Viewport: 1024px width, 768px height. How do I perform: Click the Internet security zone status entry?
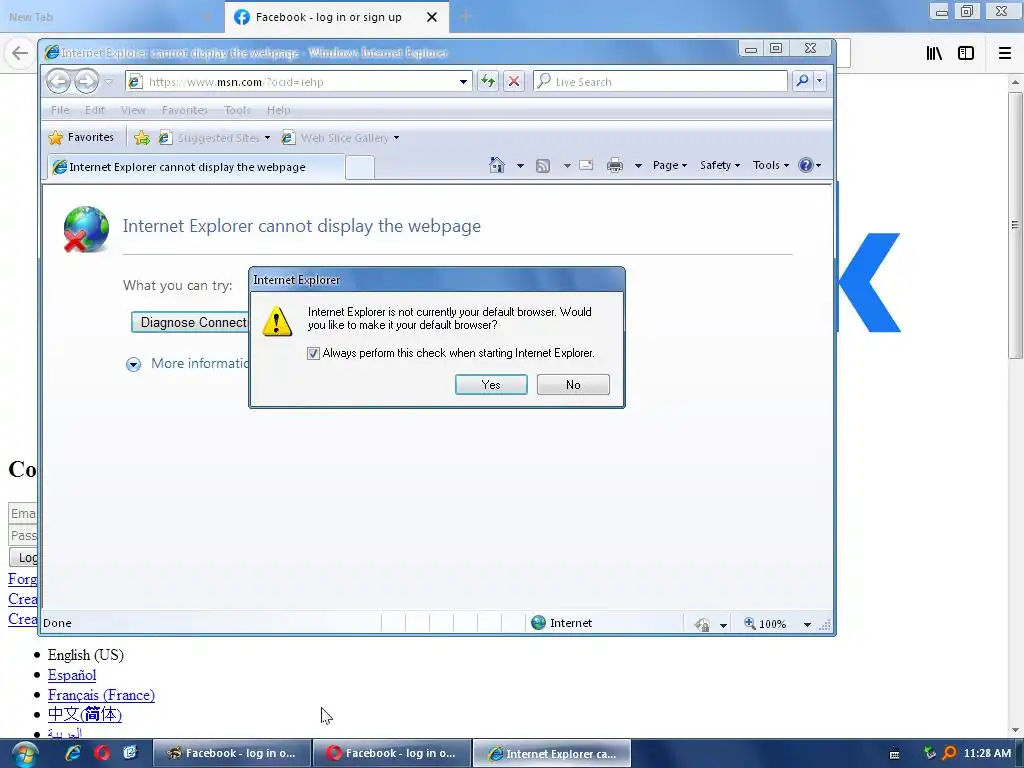coord(562,623)
